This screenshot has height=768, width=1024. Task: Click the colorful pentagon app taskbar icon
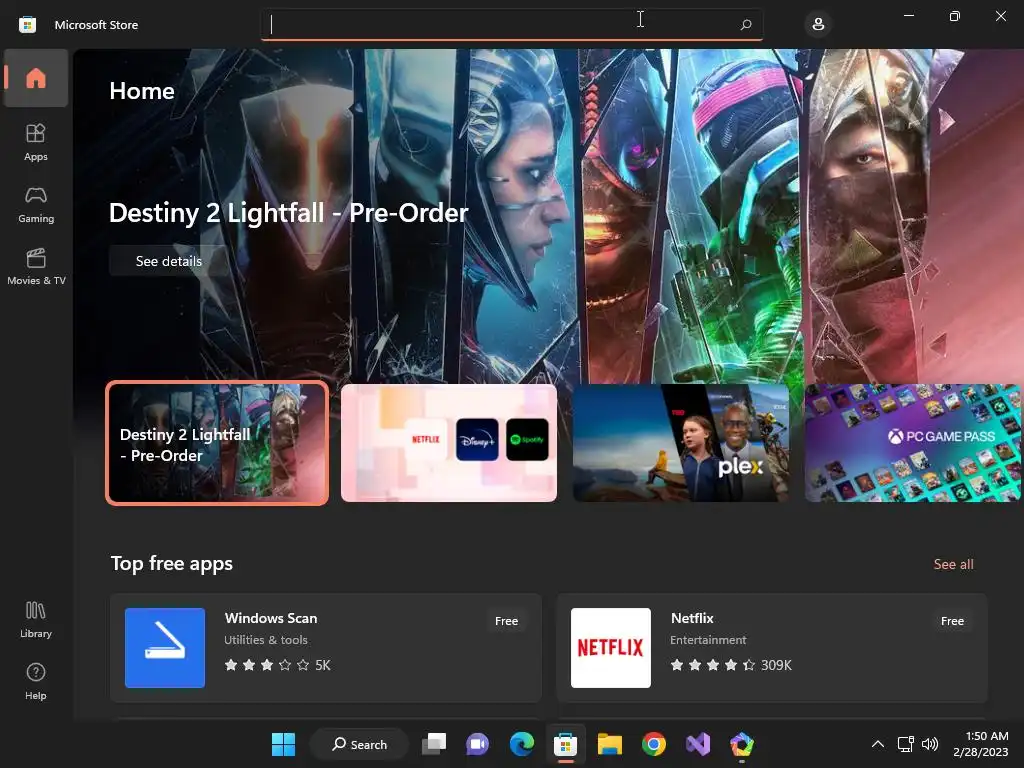pos(742,744)
